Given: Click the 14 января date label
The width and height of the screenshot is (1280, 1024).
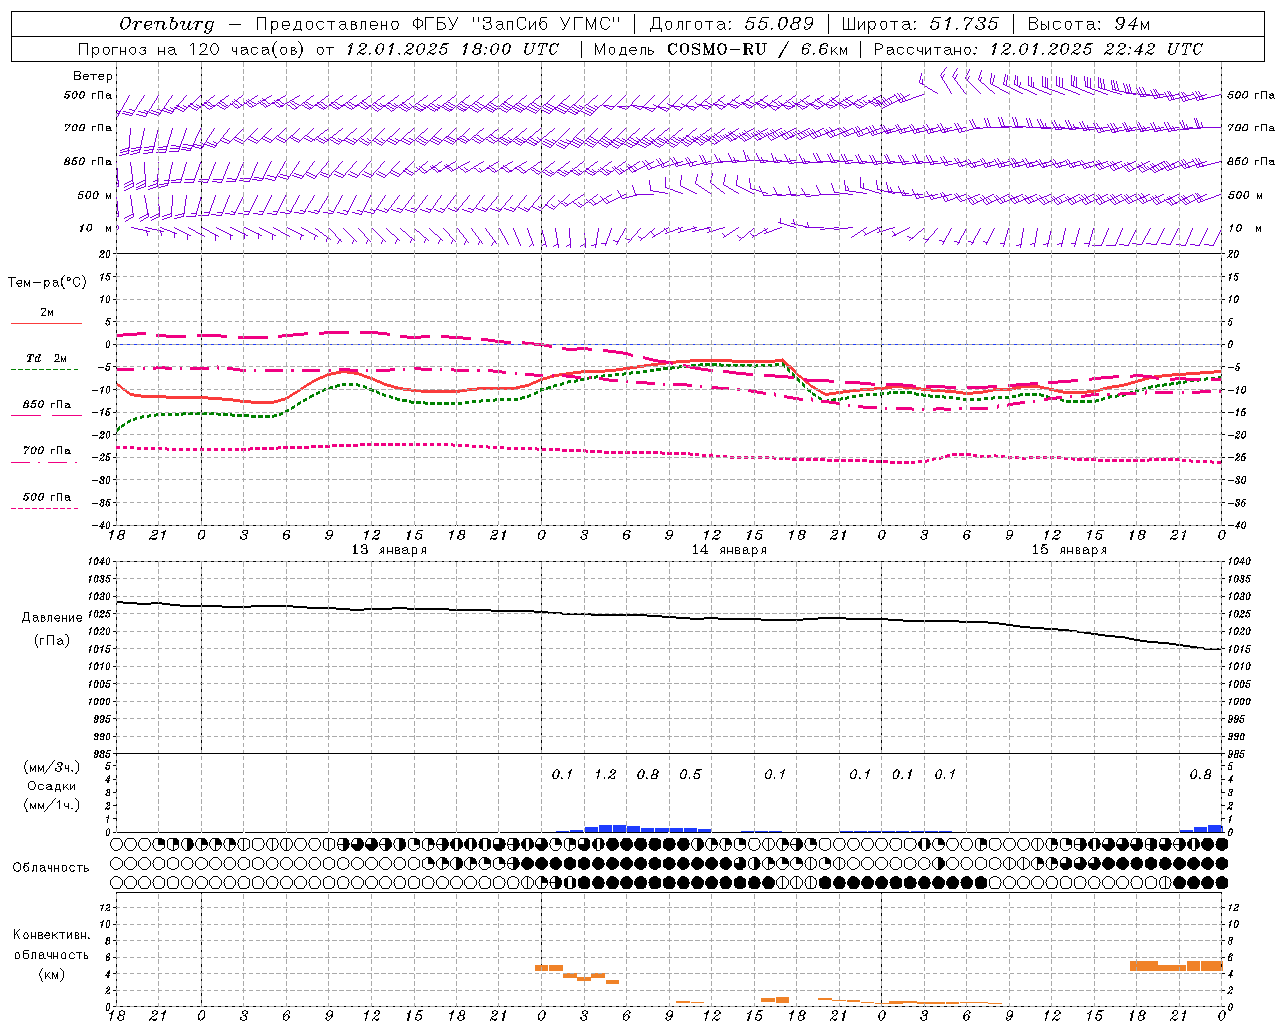Looking at the screenshot, I should tap(729, 550).
